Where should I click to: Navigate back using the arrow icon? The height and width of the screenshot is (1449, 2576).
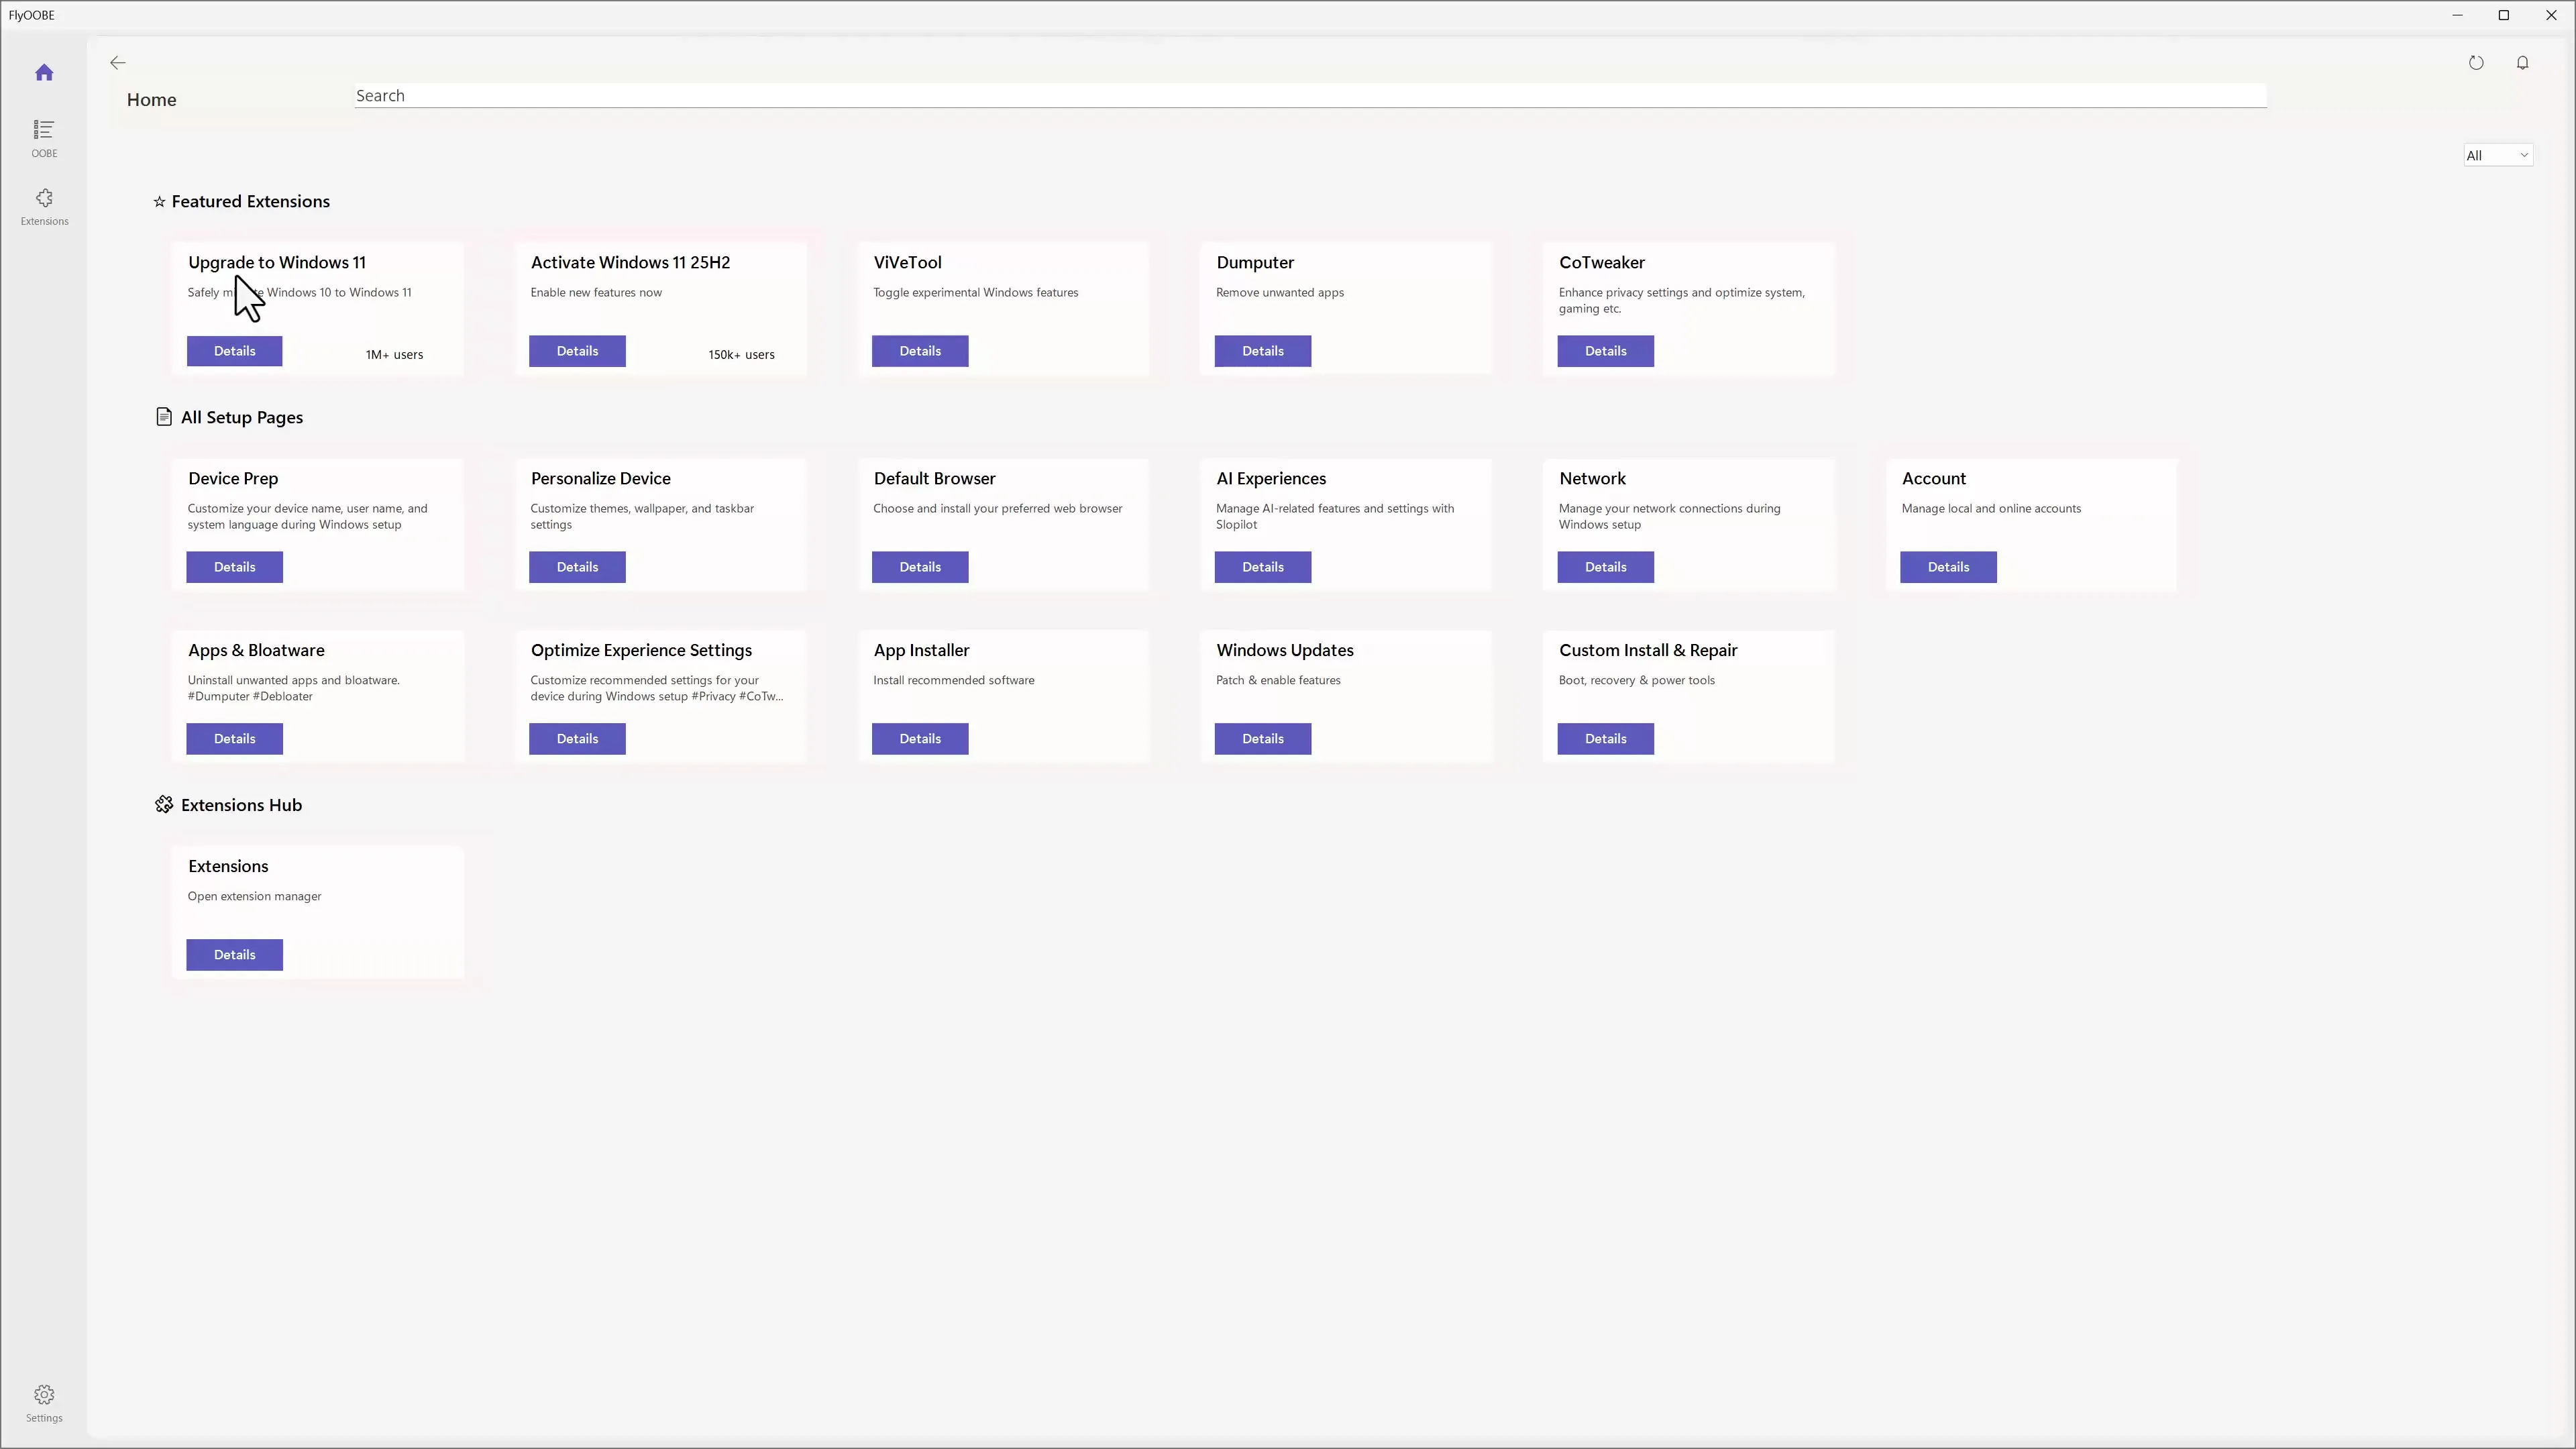point(117,62)
